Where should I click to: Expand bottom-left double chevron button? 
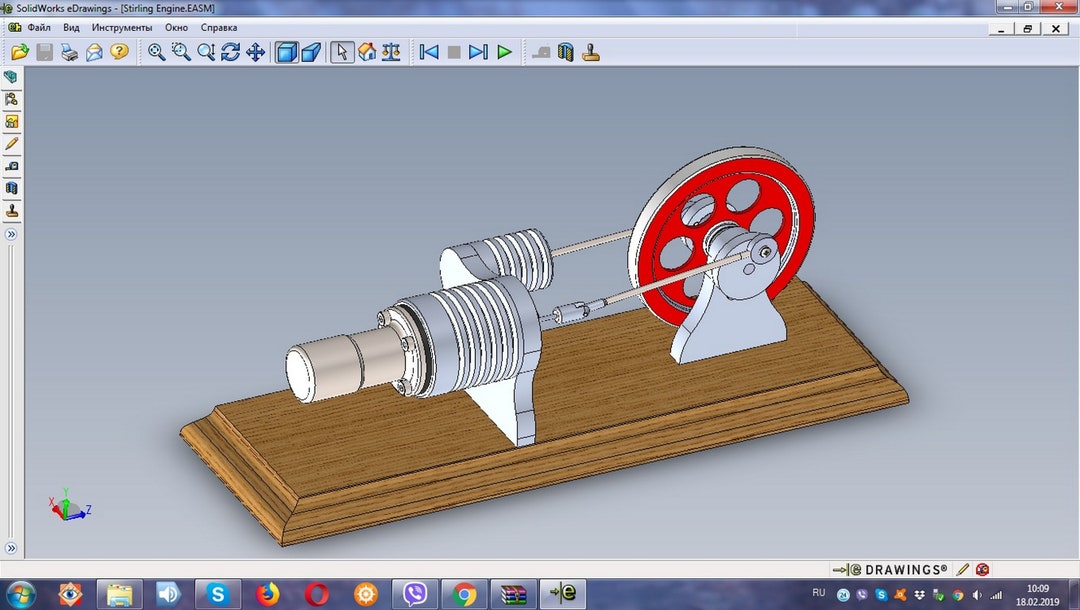[11, 549]
